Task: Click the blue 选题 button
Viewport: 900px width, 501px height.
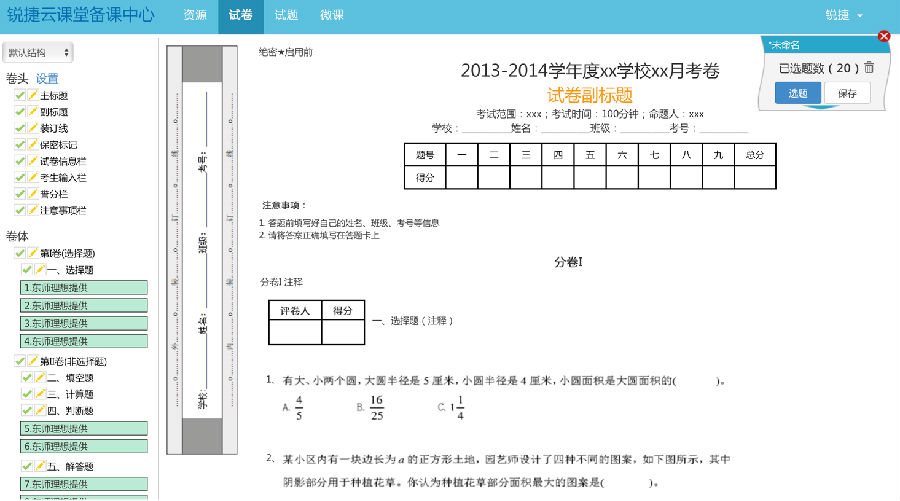Action: [797, 93]
